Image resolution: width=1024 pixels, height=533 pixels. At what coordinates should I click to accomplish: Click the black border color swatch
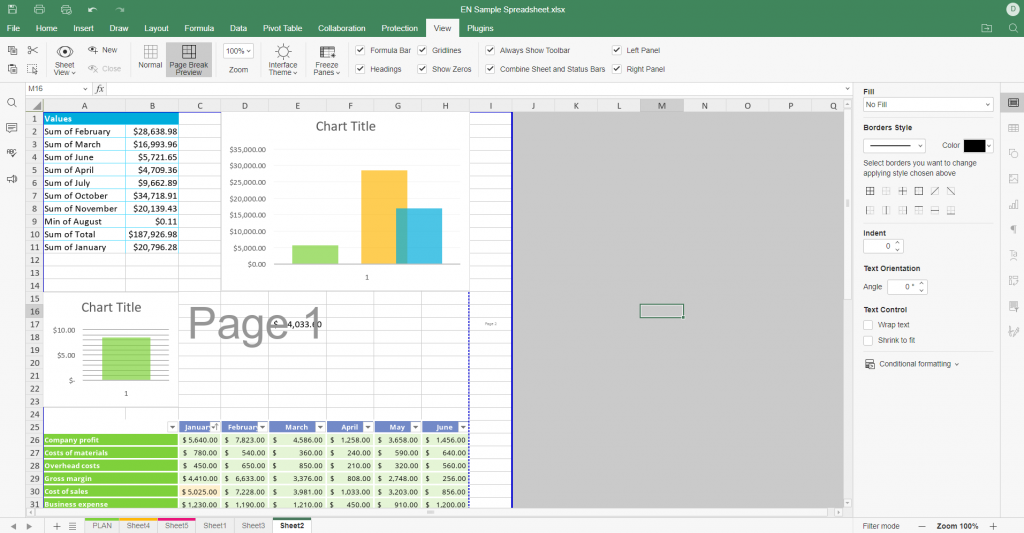point(974,145)
